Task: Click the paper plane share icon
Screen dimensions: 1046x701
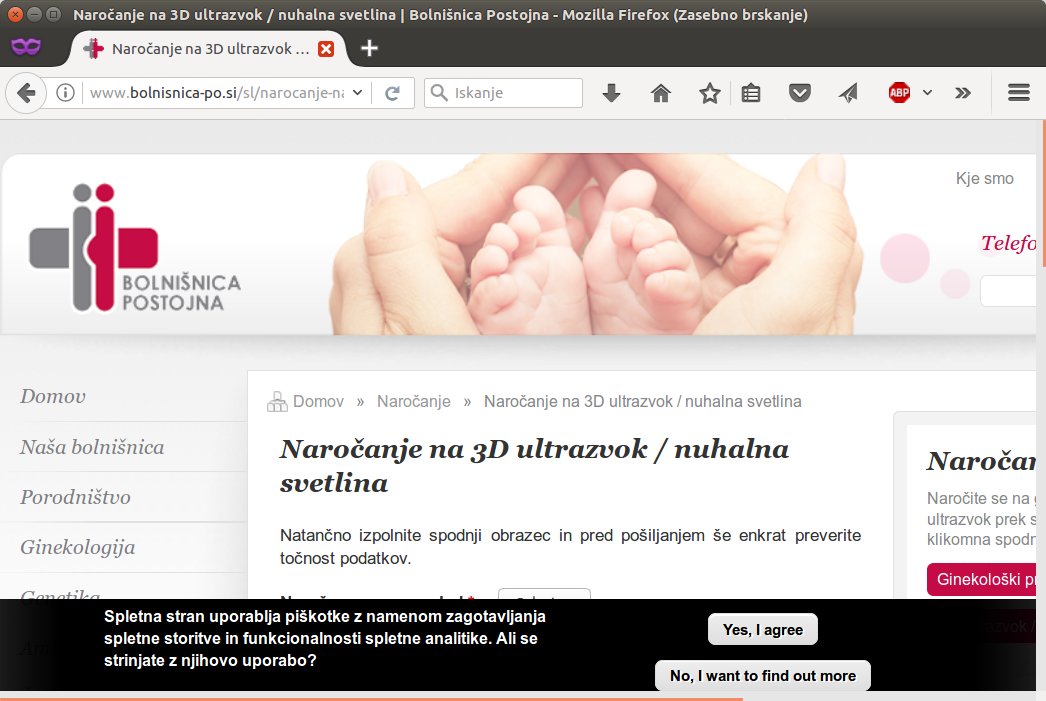Action: [x=849, y=93]
